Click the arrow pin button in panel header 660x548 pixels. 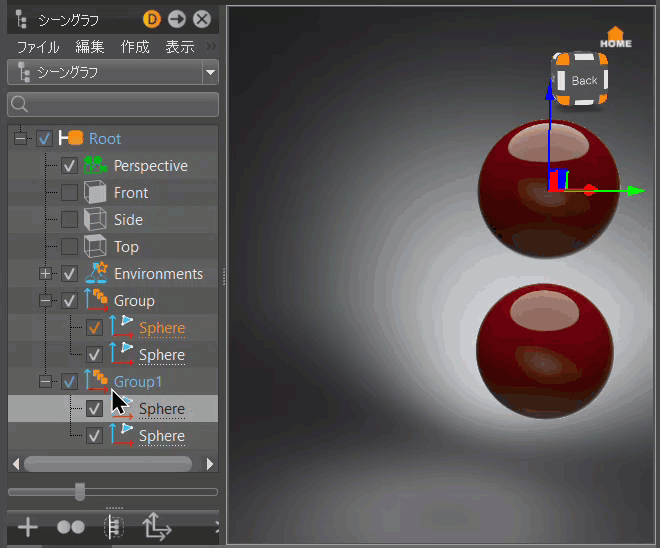coord(177,19)
